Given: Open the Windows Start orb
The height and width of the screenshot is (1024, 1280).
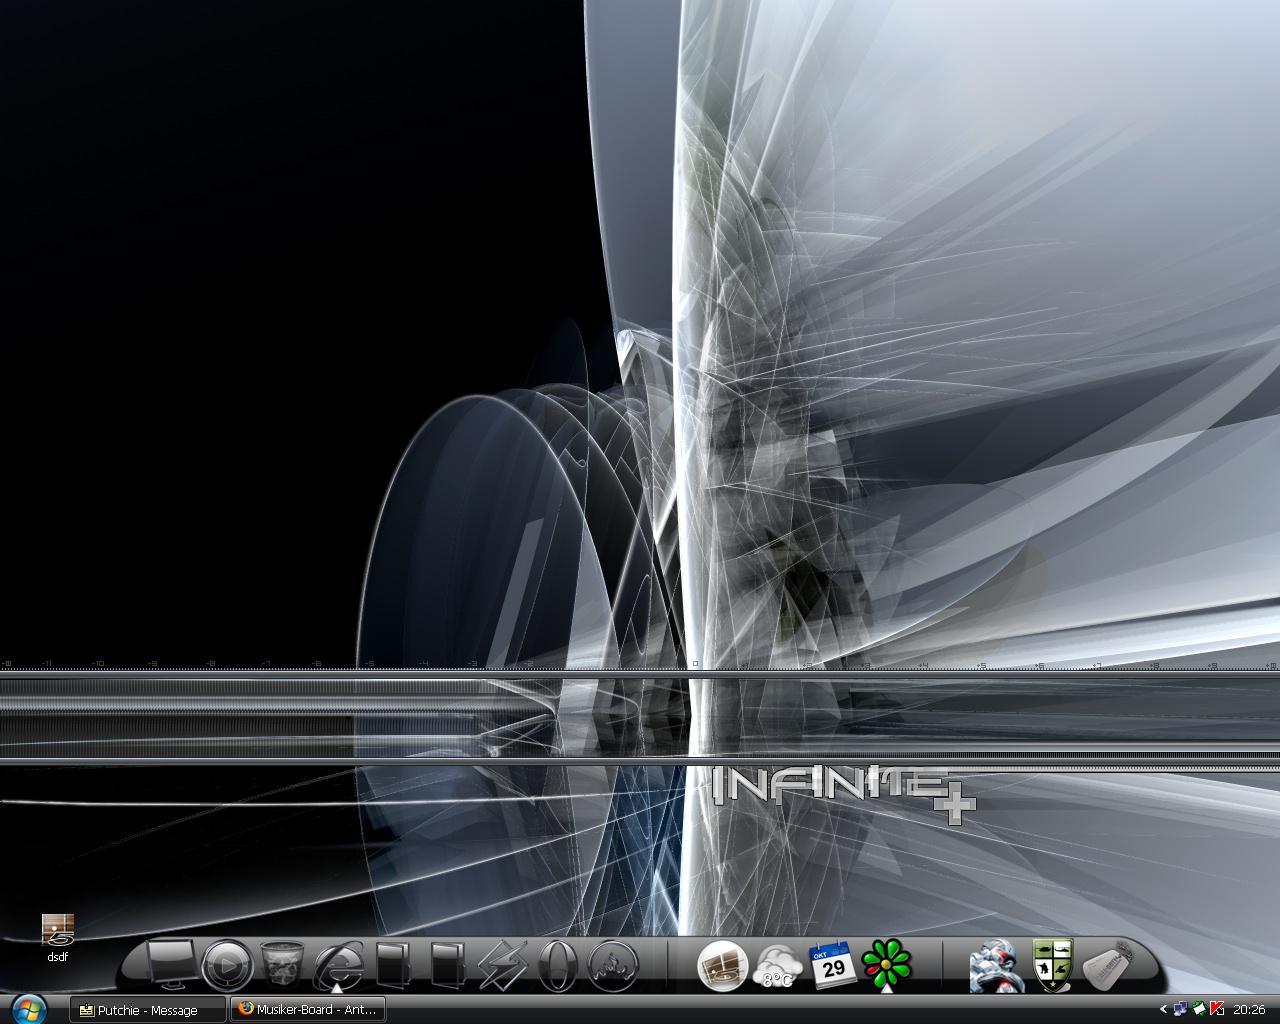Looking at the screenshot, I should pos(30,1008).
